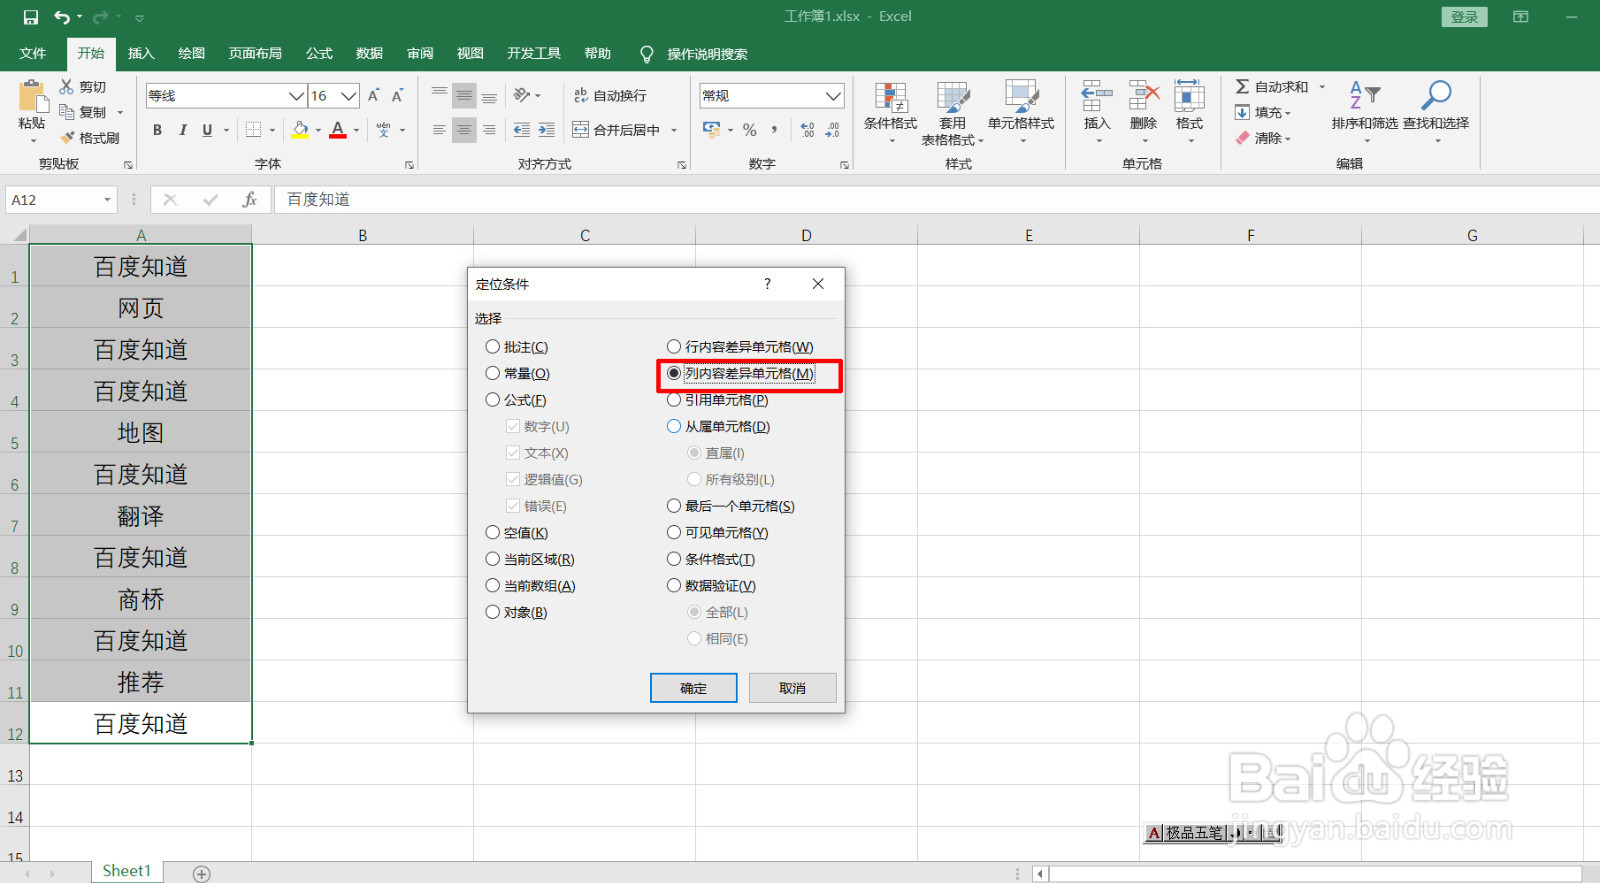Click Delete cells (删除) icon
The height and width of the screenshot is (883, 1600).
point(1143,97)
